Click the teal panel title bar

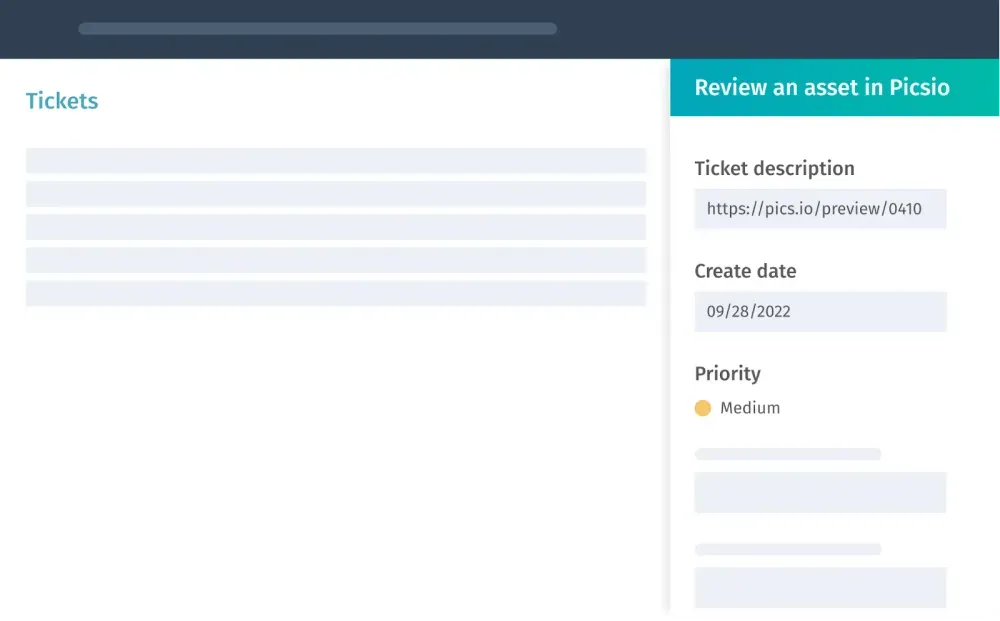click(835, 87)
